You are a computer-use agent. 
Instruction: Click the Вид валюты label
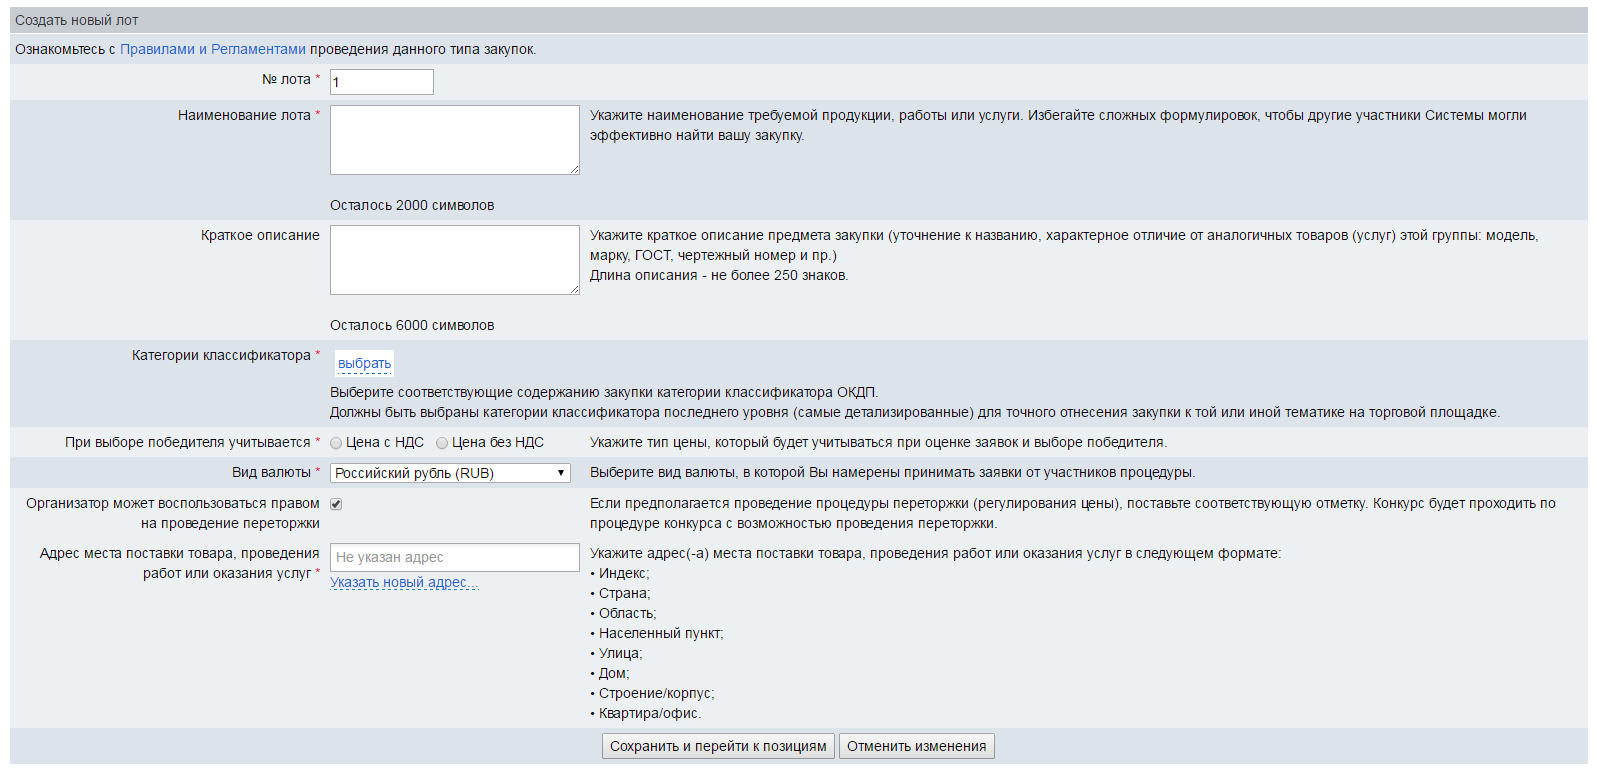point(271,472)
